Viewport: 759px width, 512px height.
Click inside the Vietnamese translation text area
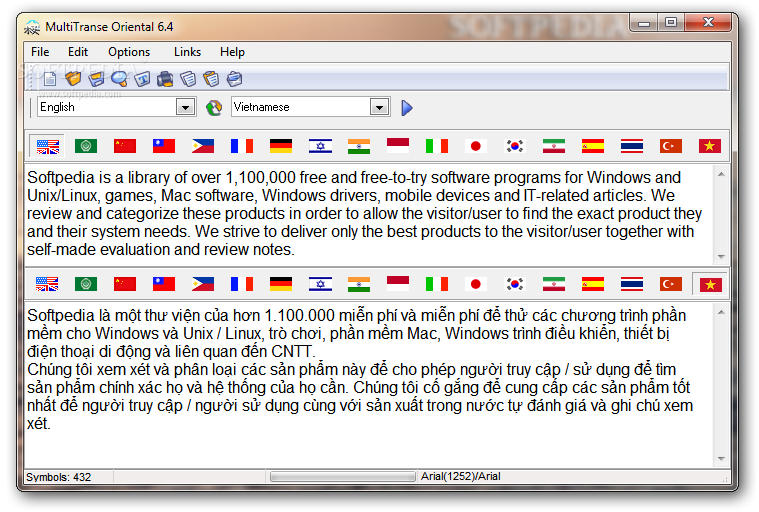point(369,385)
